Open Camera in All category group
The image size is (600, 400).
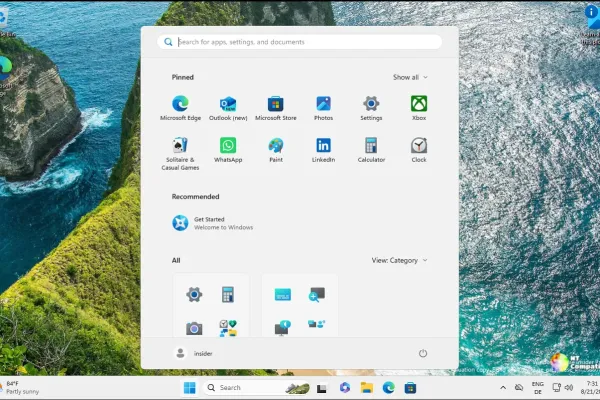(x=194, y=328)
